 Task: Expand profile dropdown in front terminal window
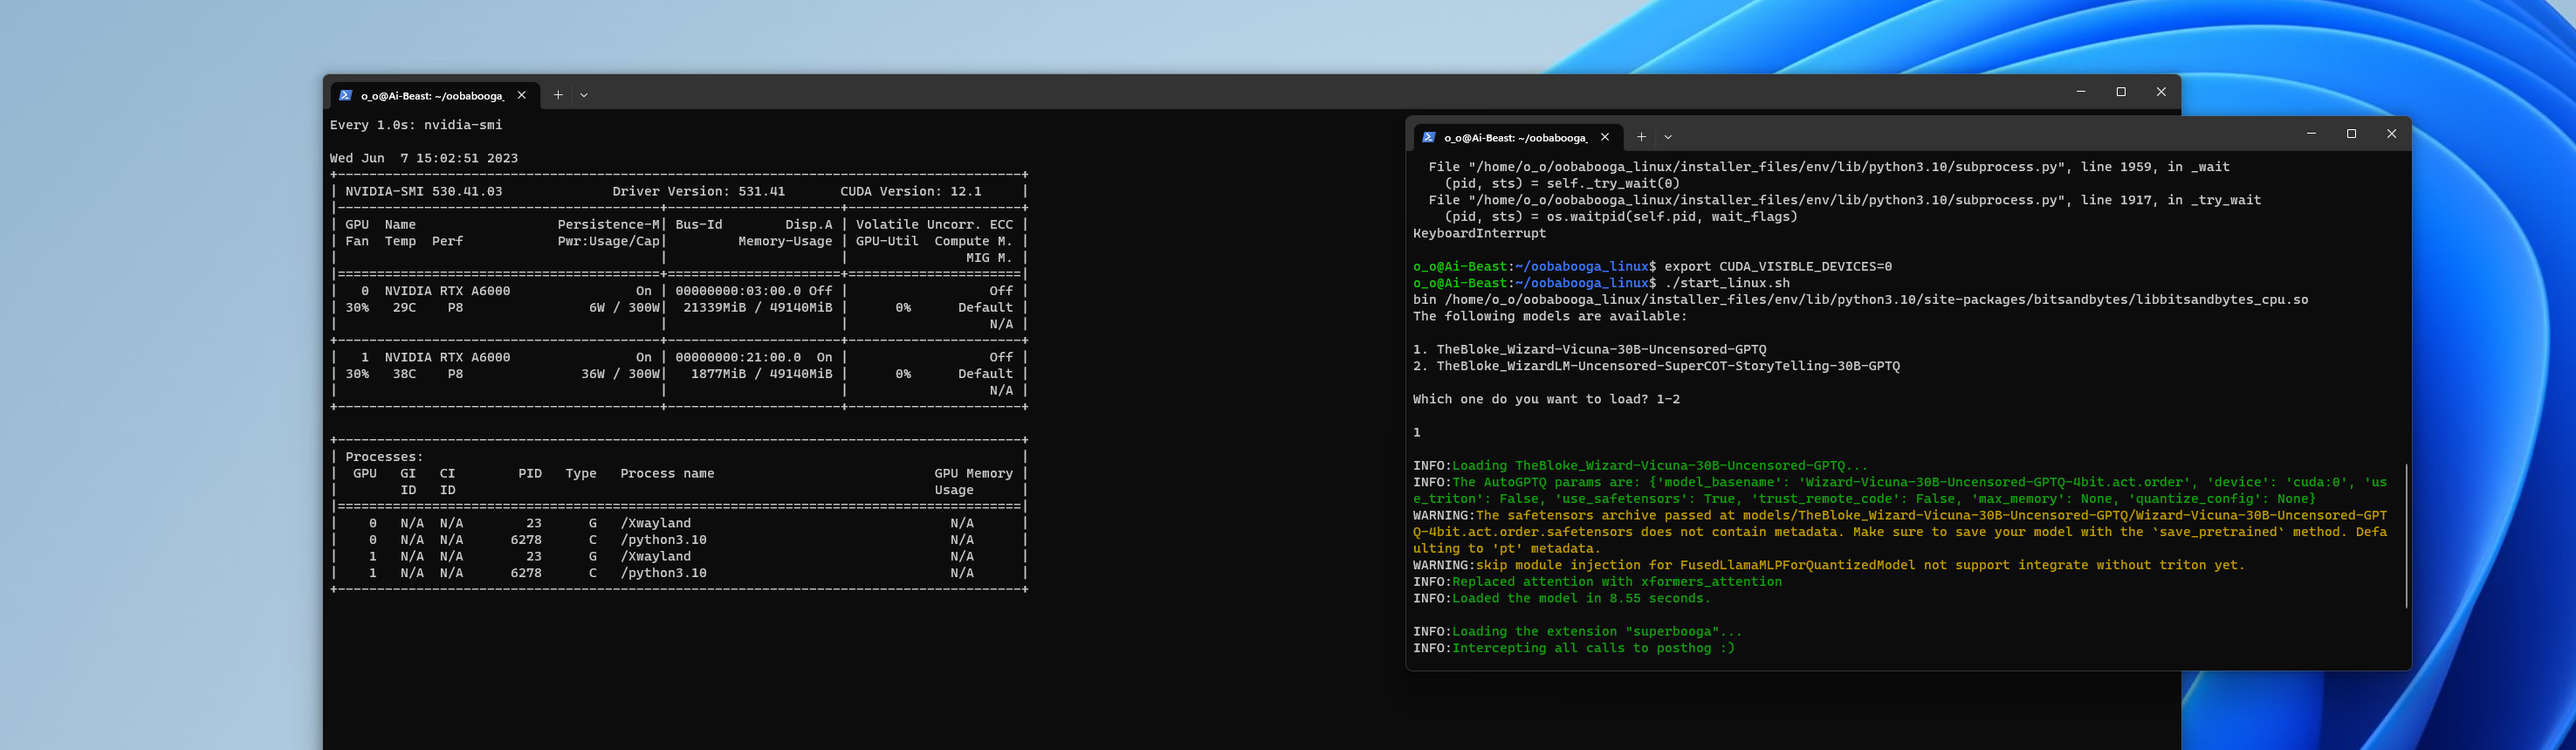1667,138
